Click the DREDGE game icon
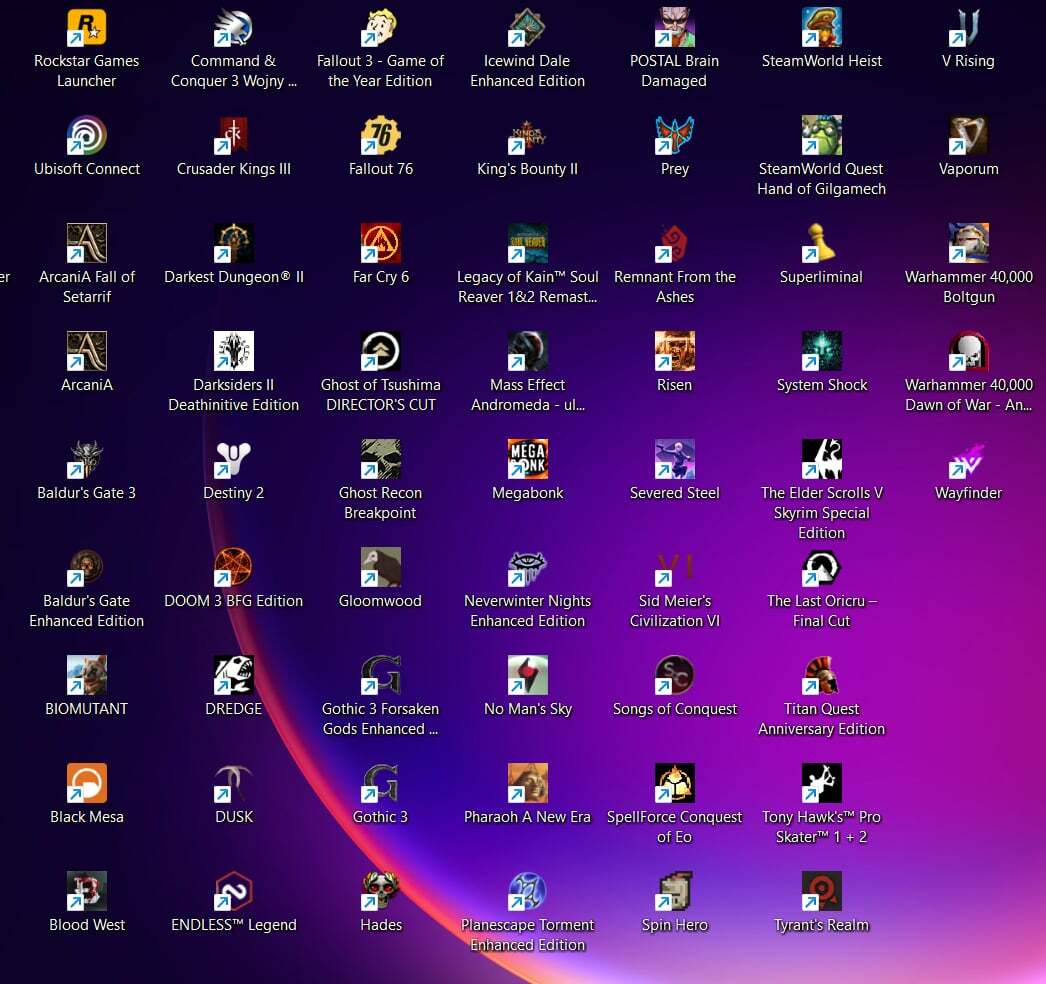1046x984 pixels. point(234,676)
